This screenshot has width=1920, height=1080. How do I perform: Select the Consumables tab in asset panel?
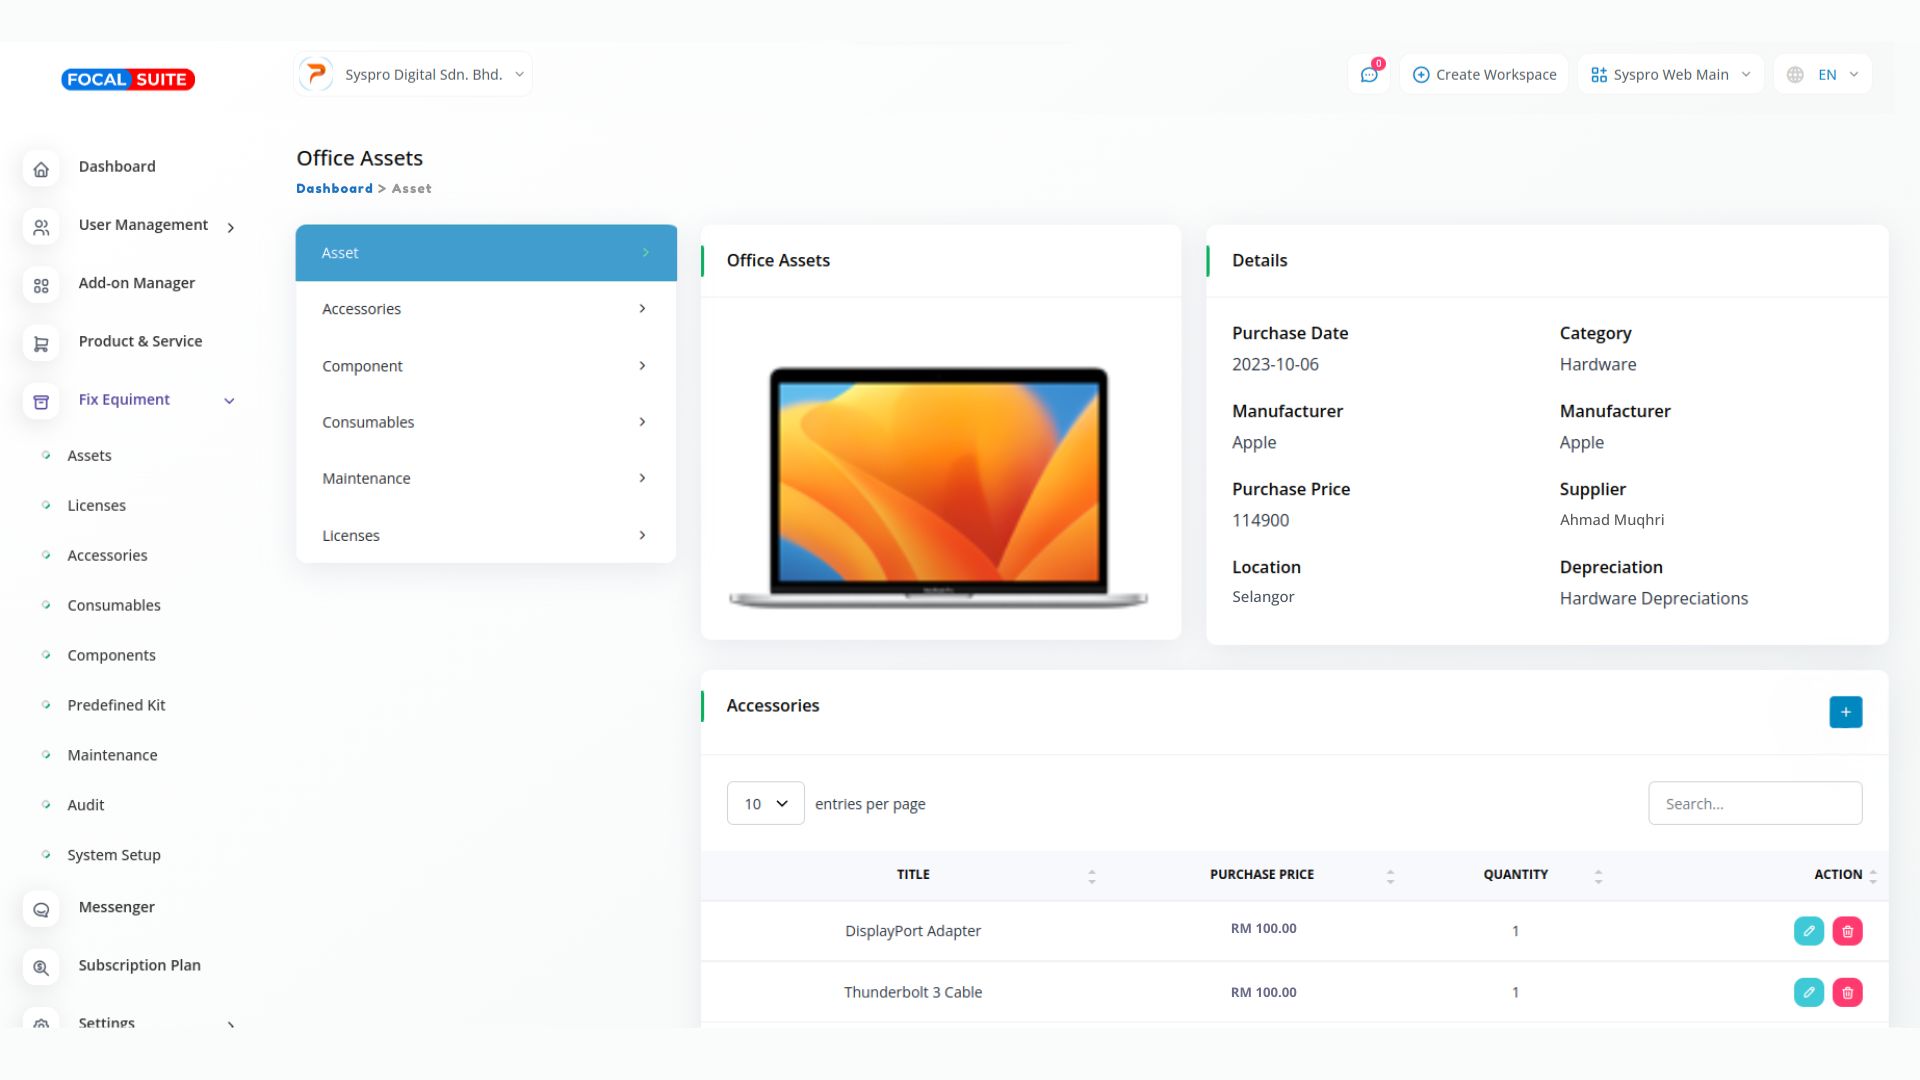tap(485, 422)
